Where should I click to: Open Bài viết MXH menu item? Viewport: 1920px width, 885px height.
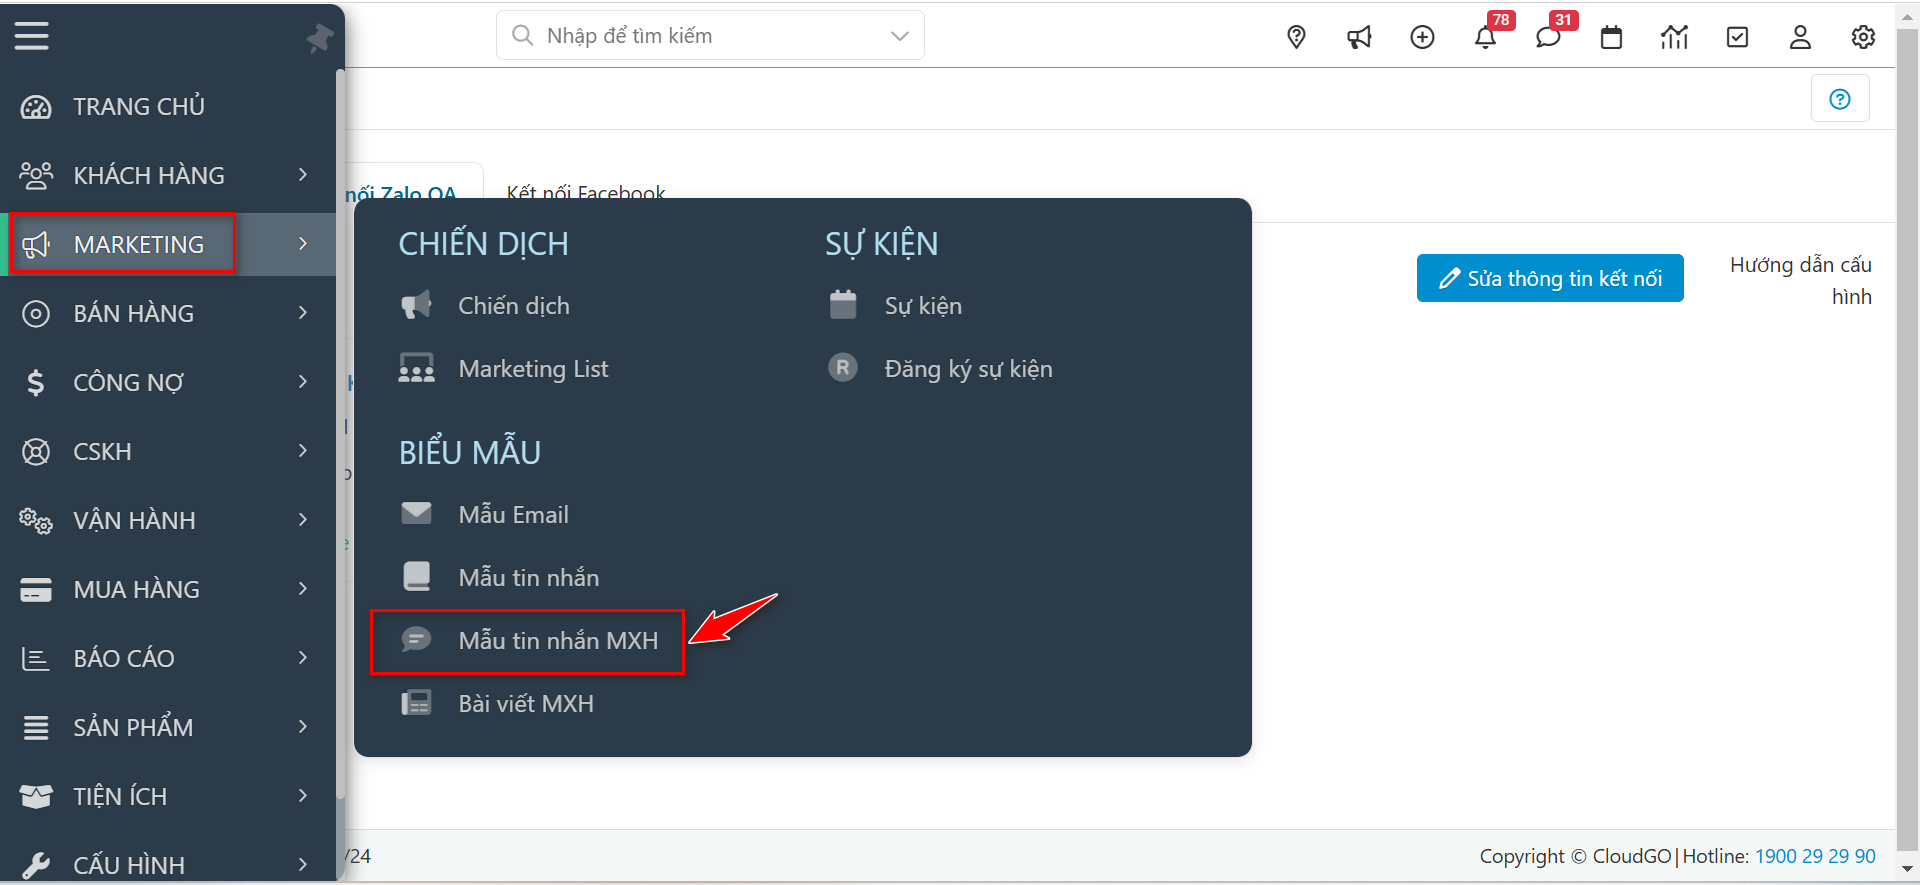pyautogui.click(x=526, y=704)
